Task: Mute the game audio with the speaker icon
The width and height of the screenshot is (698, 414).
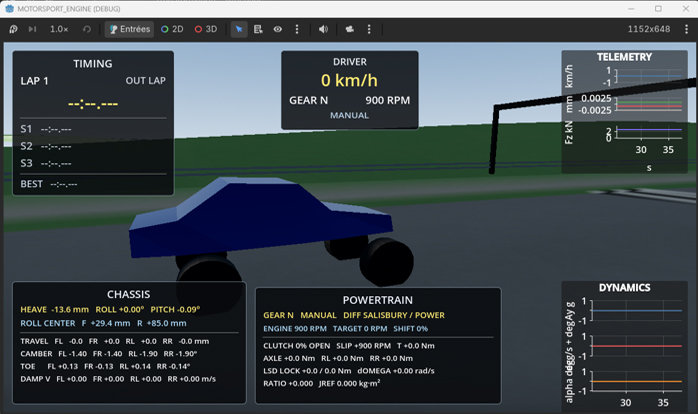Action: (323, 29)
